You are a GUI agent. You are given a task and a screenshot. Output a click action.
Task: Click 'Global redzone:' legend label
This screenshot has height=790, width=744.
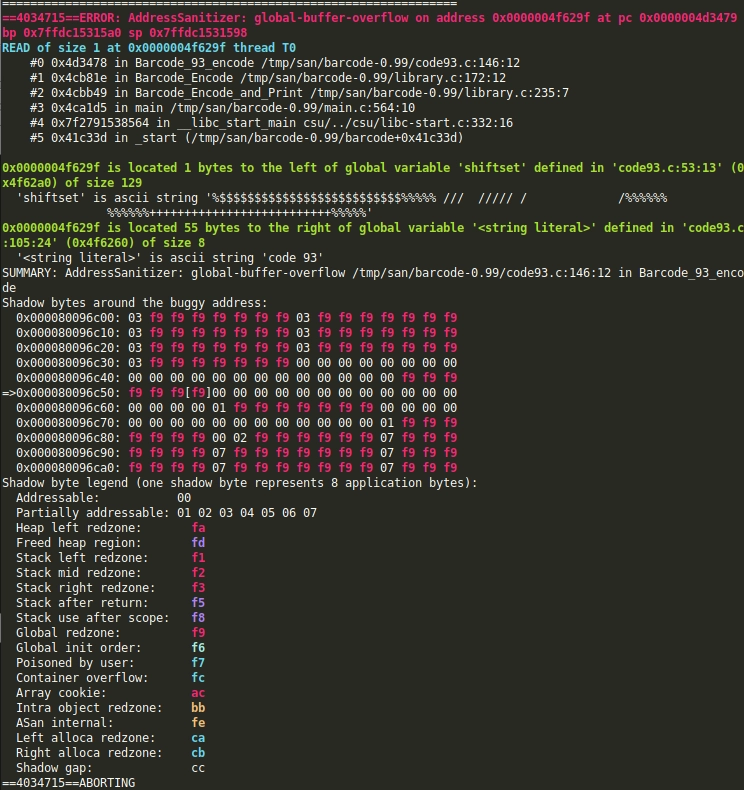[x=69, y=633]
